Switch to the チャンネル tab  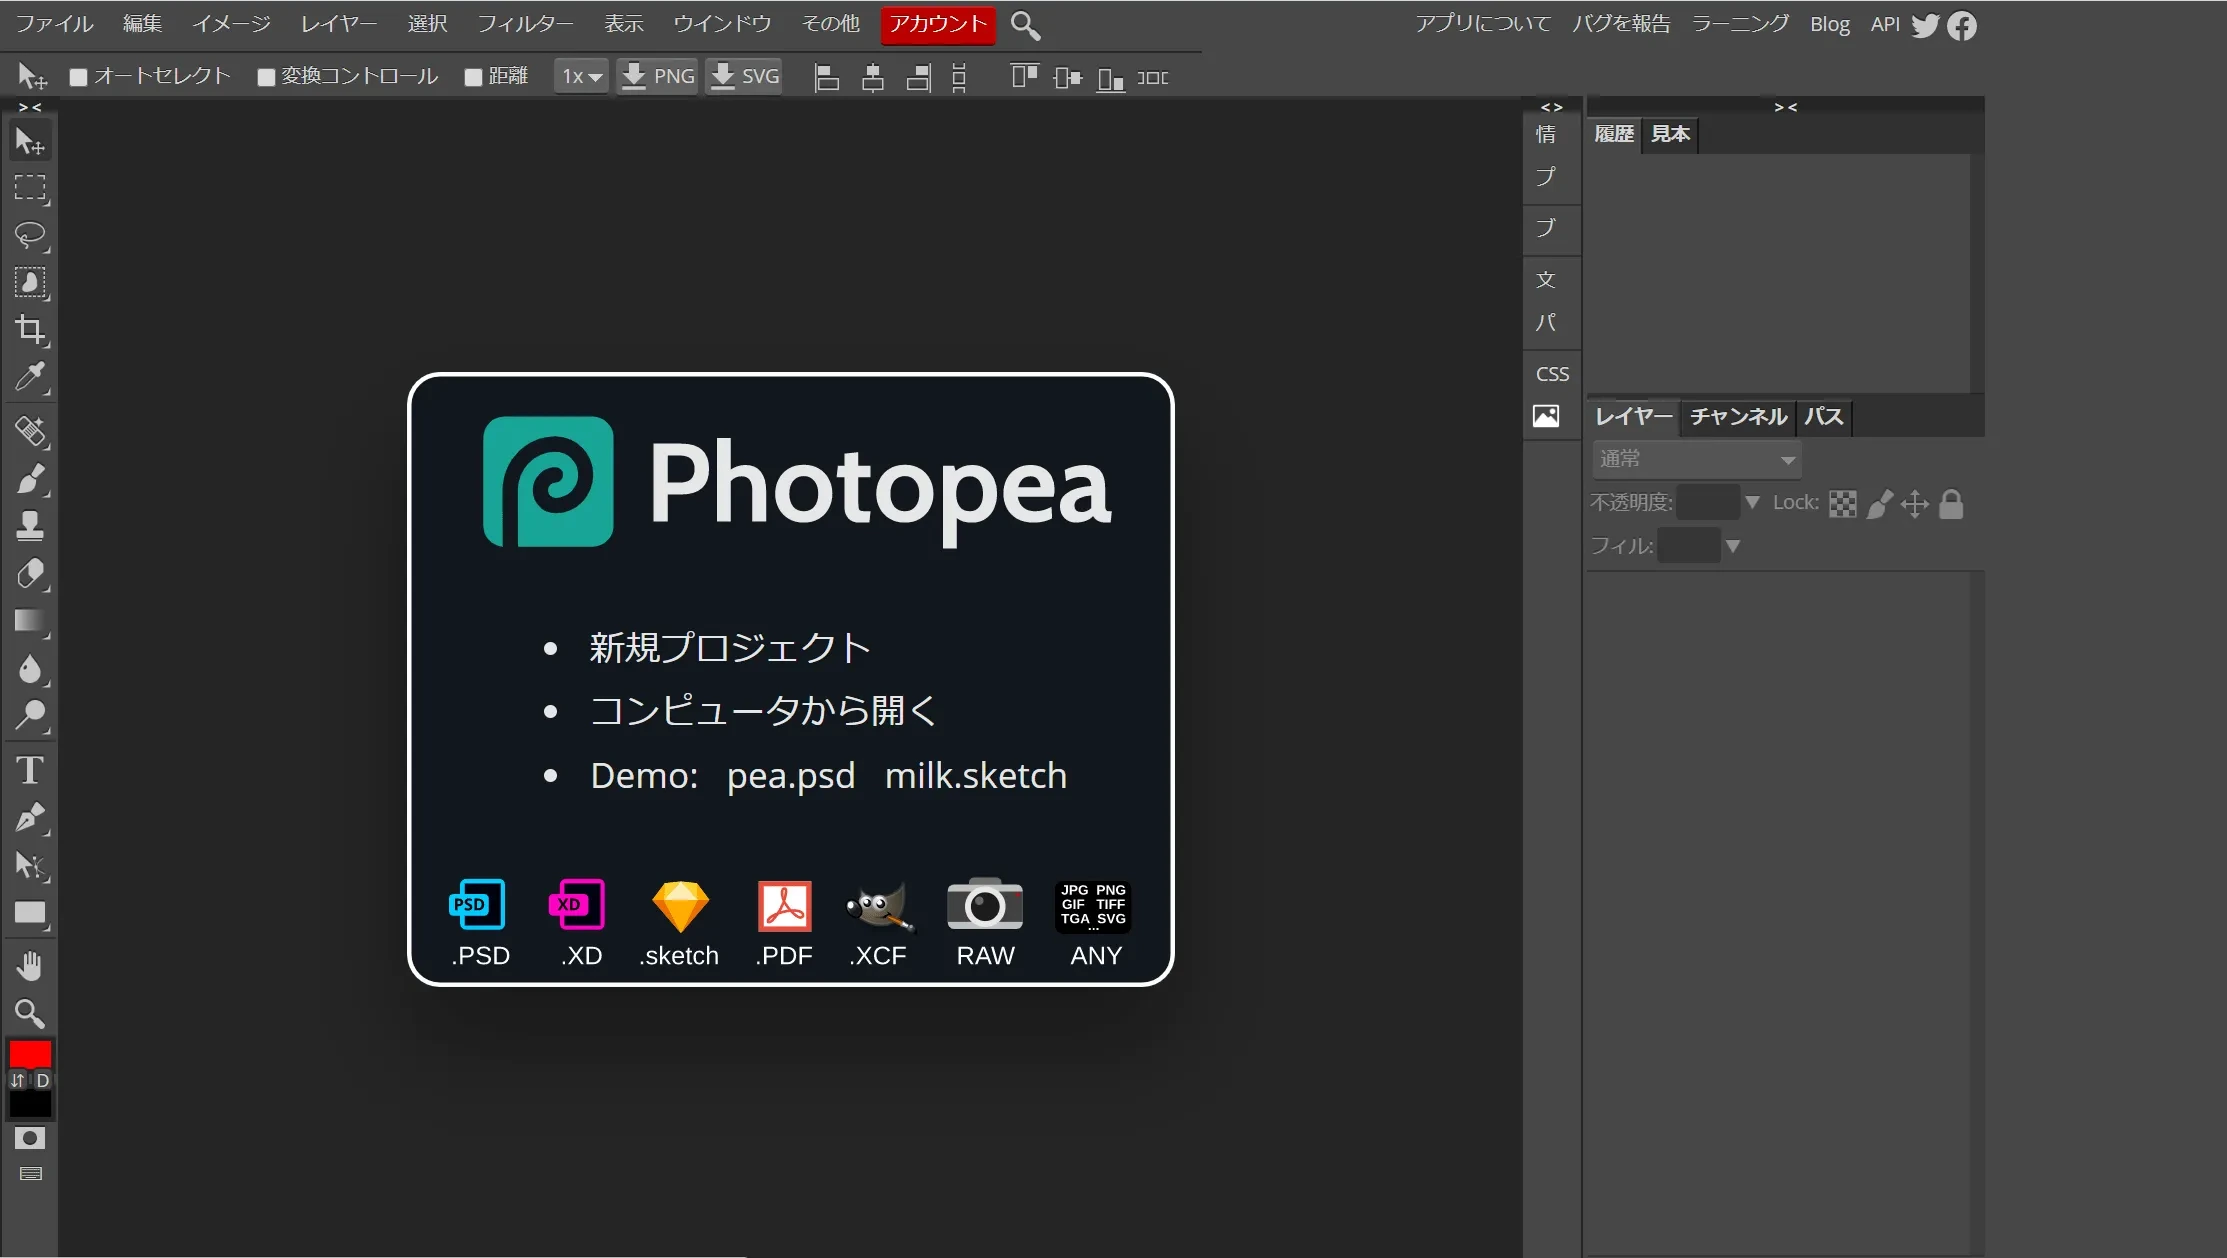(1739, 417)
